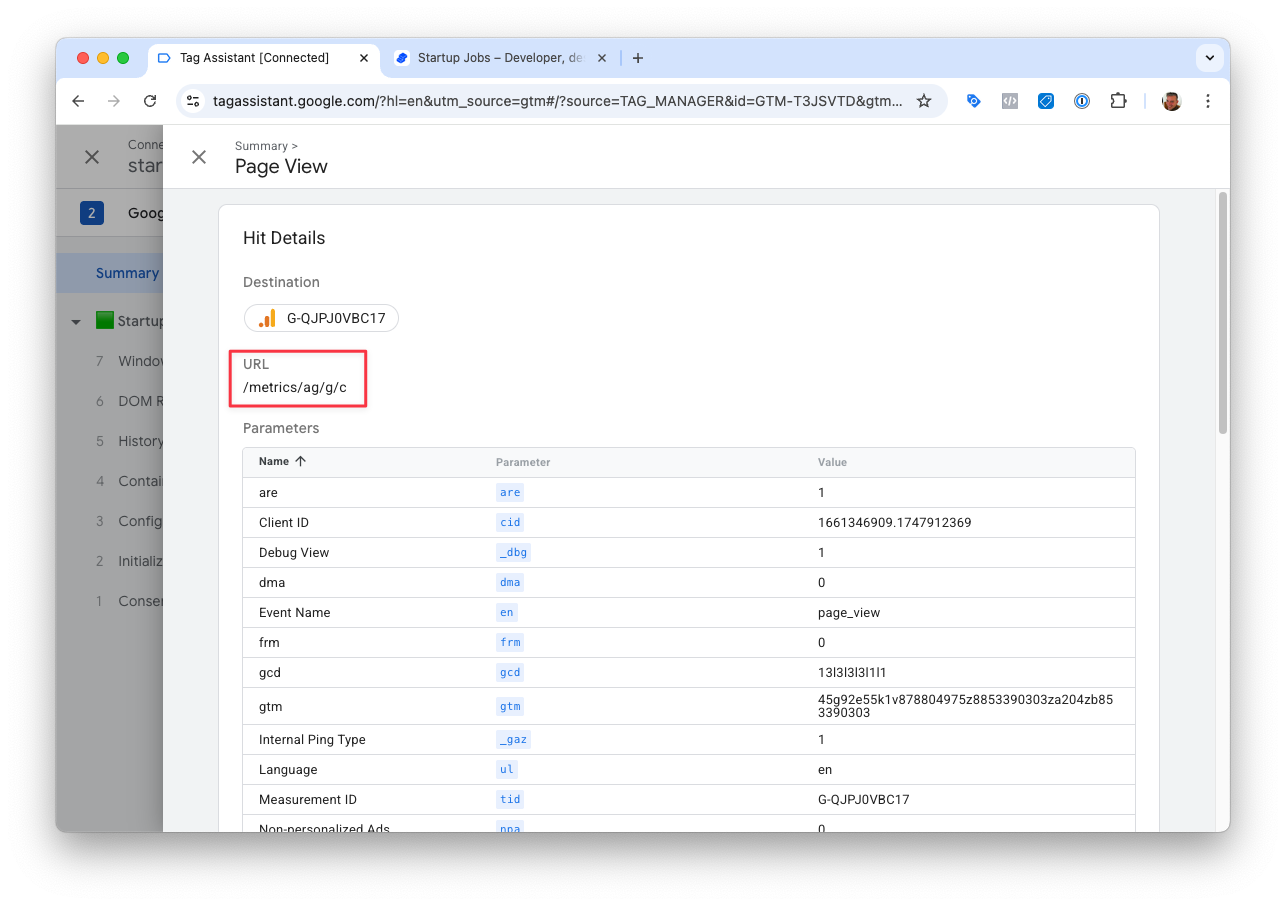1286x906 pixels.
Task: Open the gray code brackets extension
Action: [x=1010, y=101]
